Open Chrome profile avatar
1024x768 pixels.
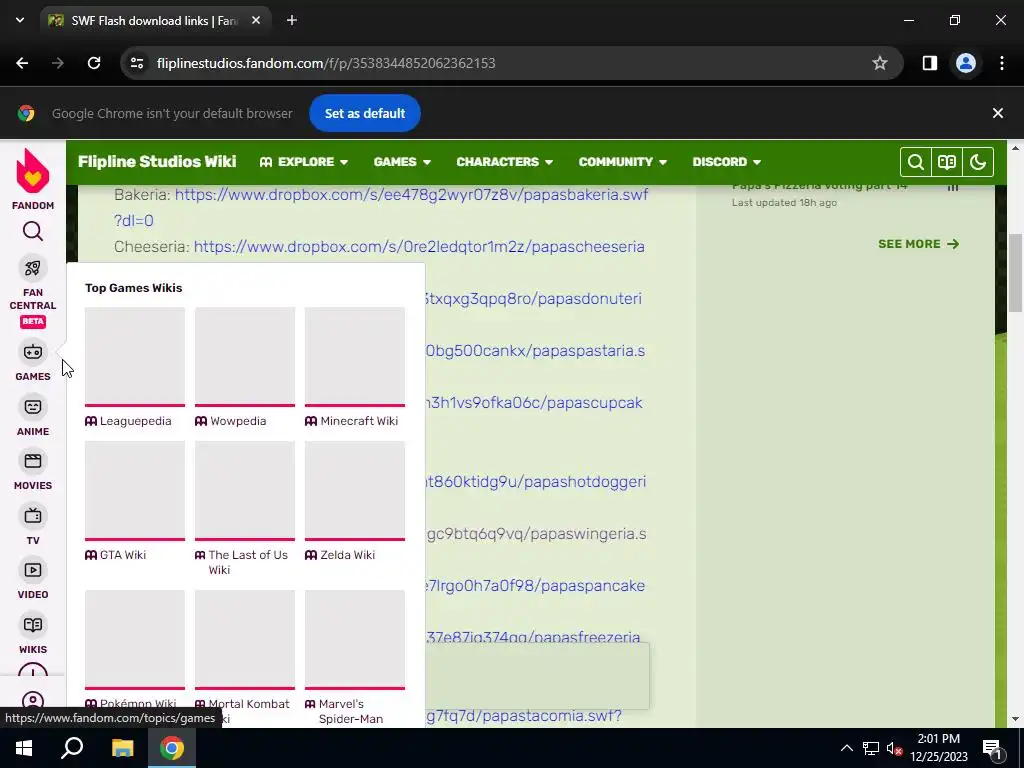click(x=966, y=63)
